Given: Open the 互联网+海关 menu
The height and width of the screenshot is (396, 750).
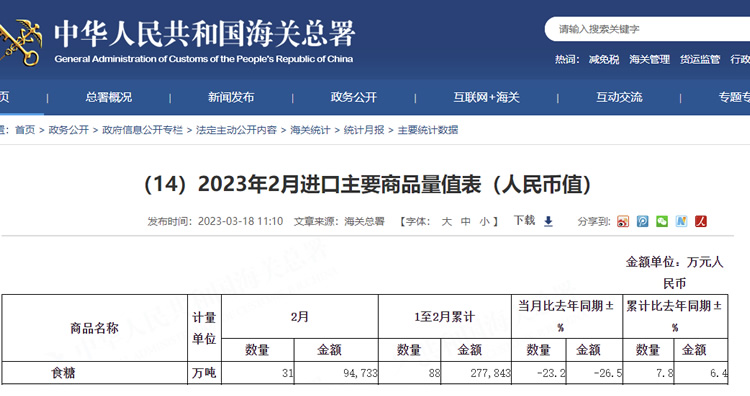Looking at the screenshot, I should (x=486, y=98).
